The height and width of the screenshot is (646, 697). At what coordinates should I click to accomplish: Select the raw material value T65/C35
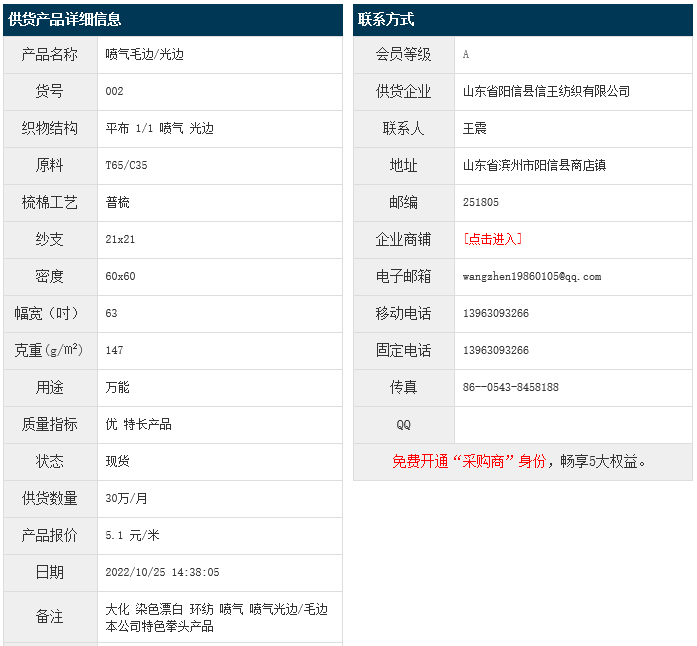[x=126, y=165]
